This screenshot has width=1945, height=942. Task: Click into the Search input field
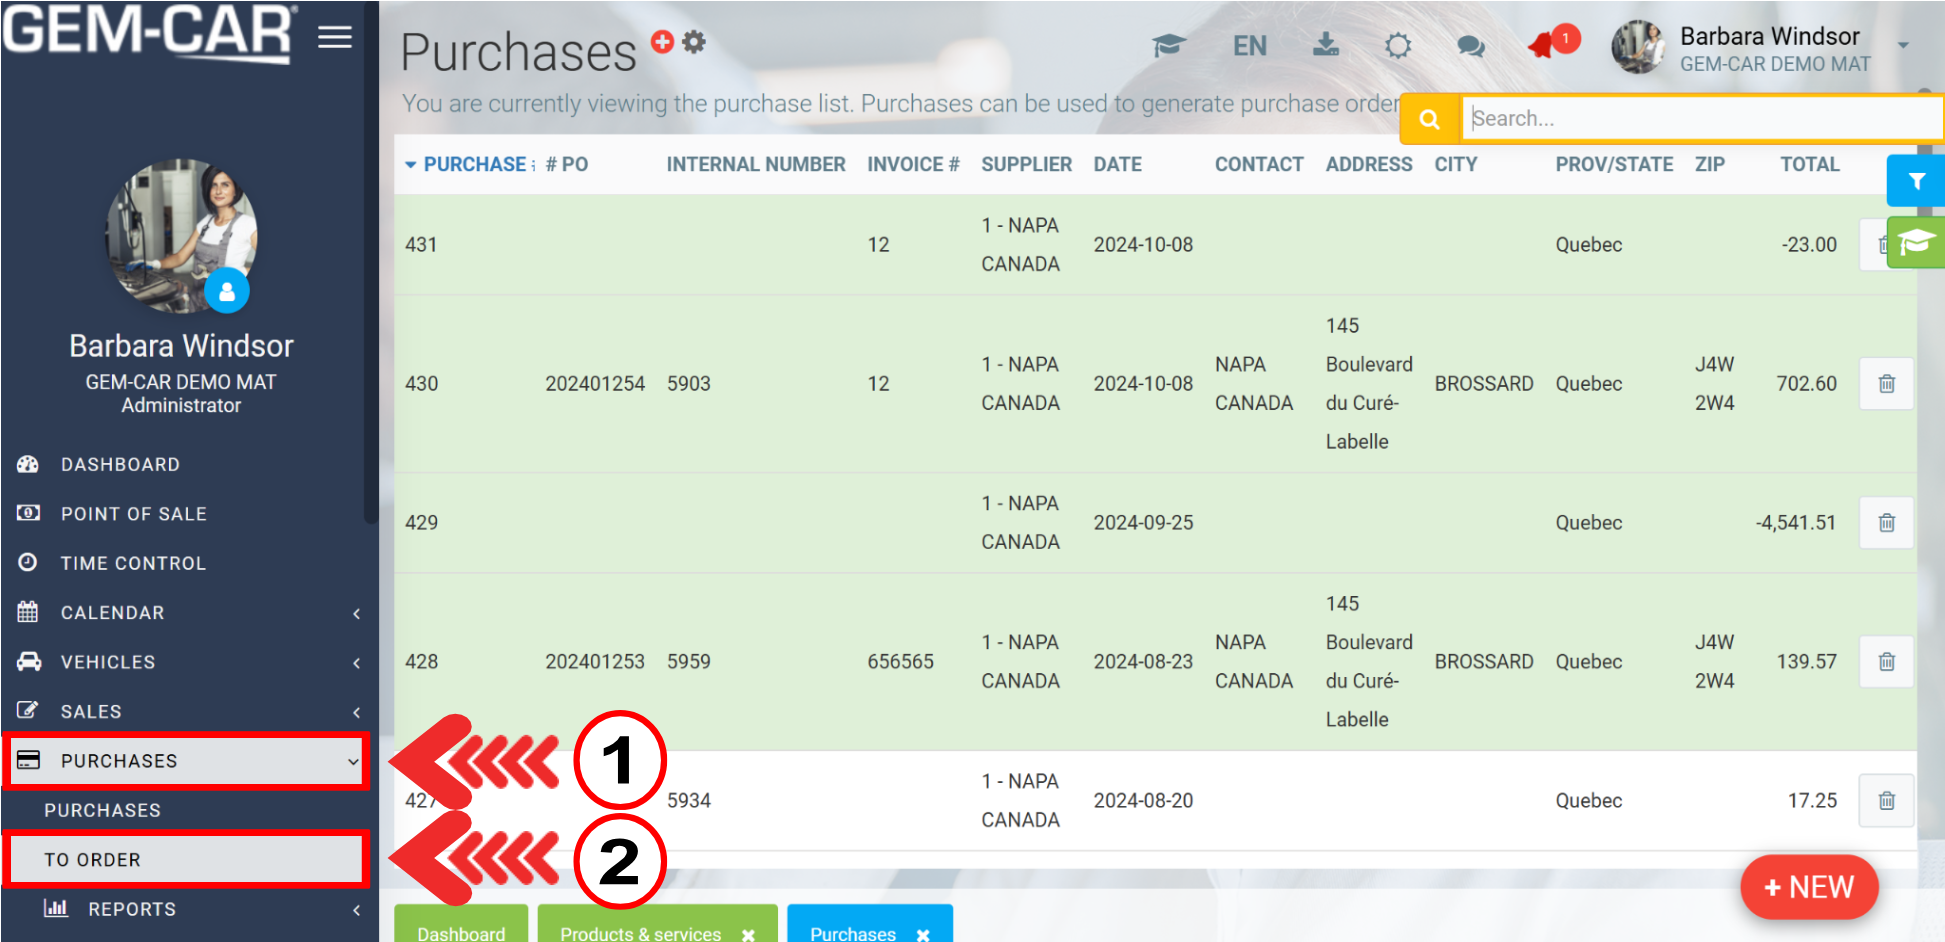(1700, 119)
